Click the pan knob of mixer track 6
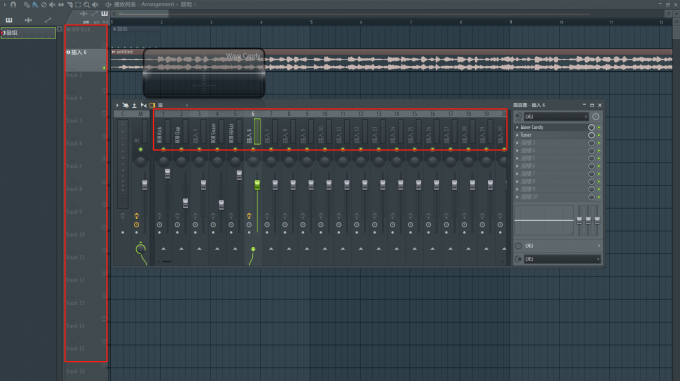Screen dimensions: 680x381 click(253, 161)
